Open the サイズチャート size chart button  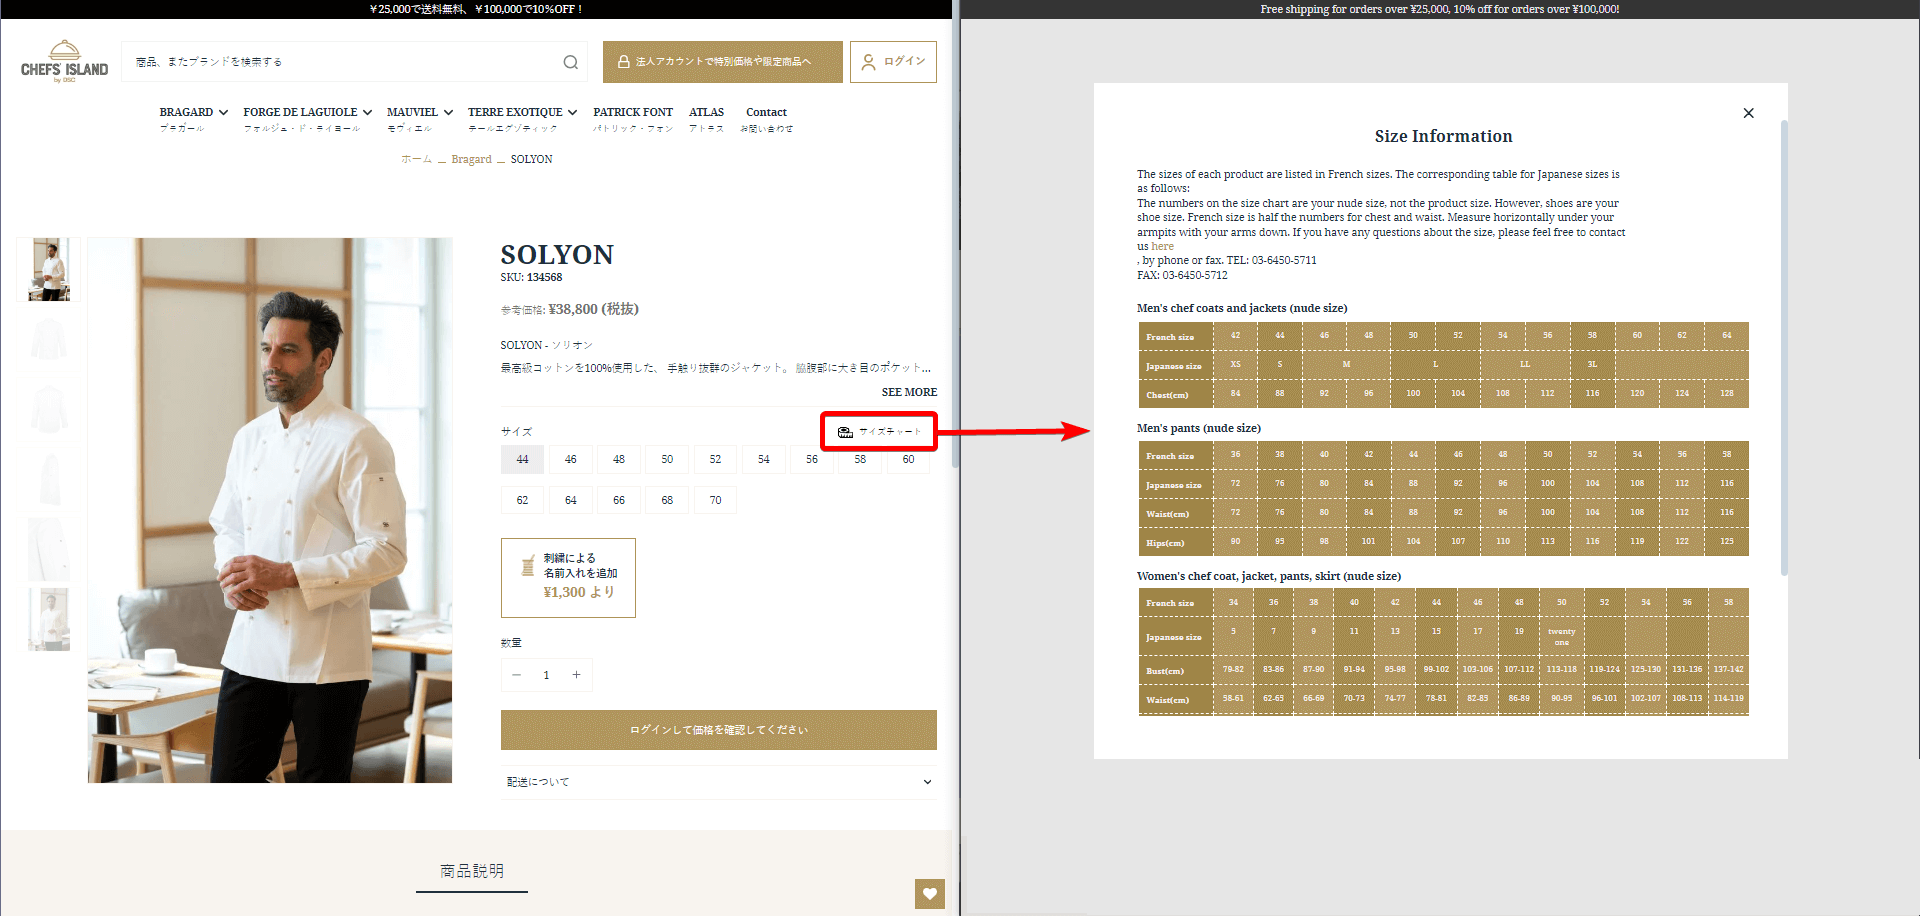click(x=879, y=431)
